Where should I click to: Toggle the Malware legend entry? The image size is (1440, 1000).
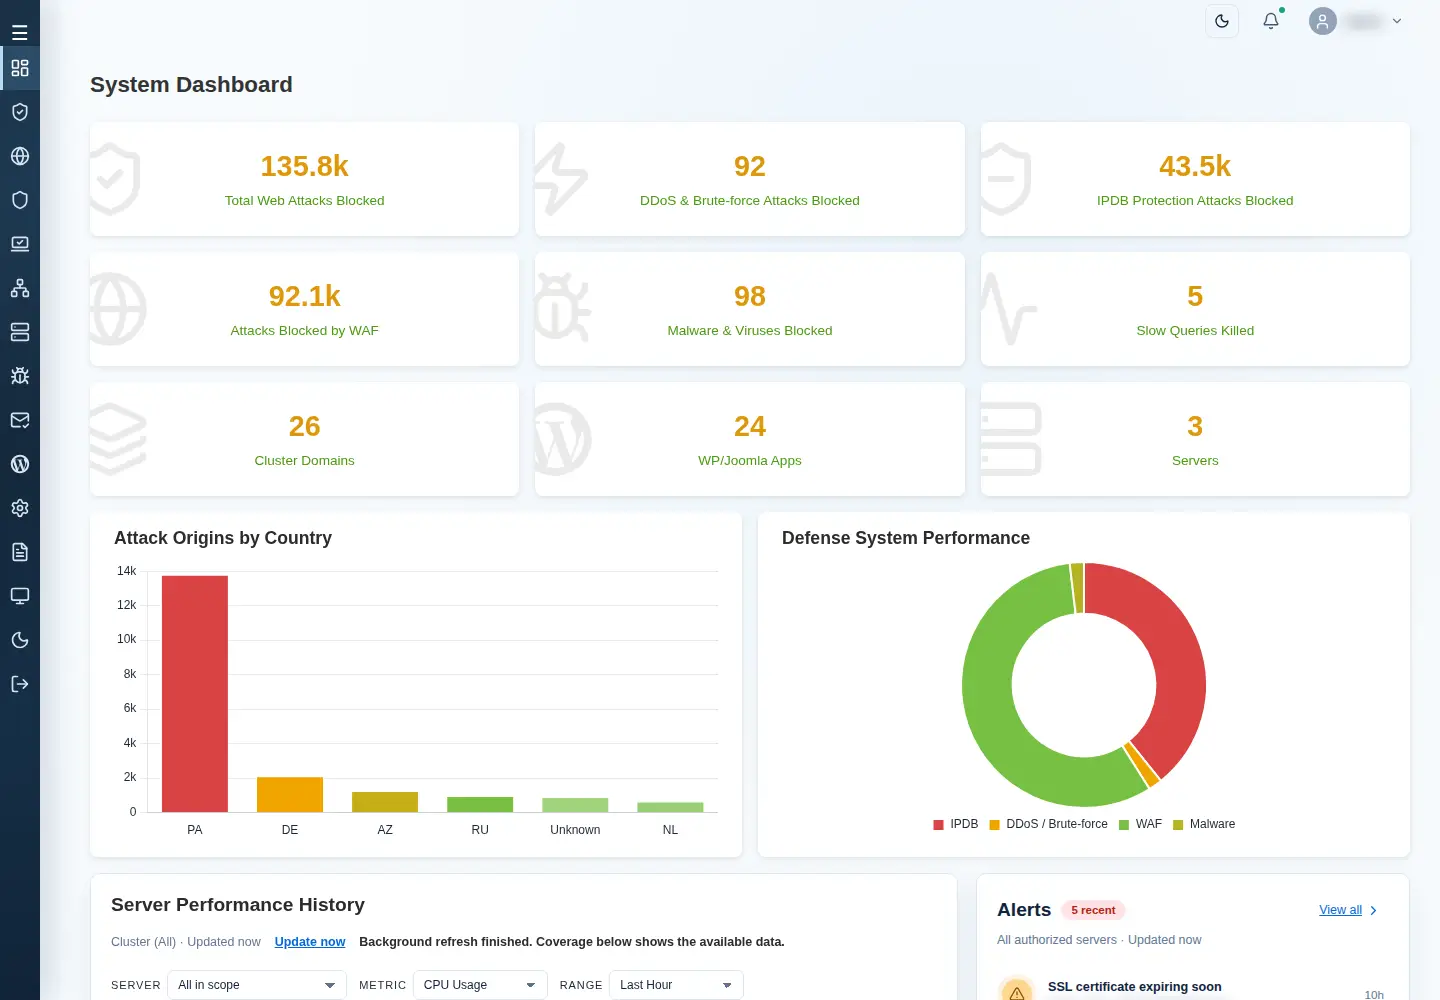point(1204,824)
